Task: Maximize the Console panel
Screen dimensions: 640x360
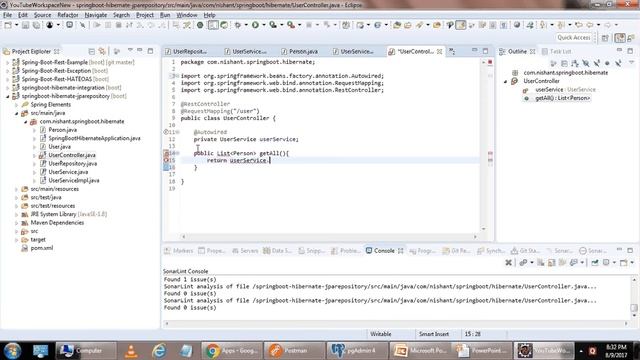Action: pos(630,250)
